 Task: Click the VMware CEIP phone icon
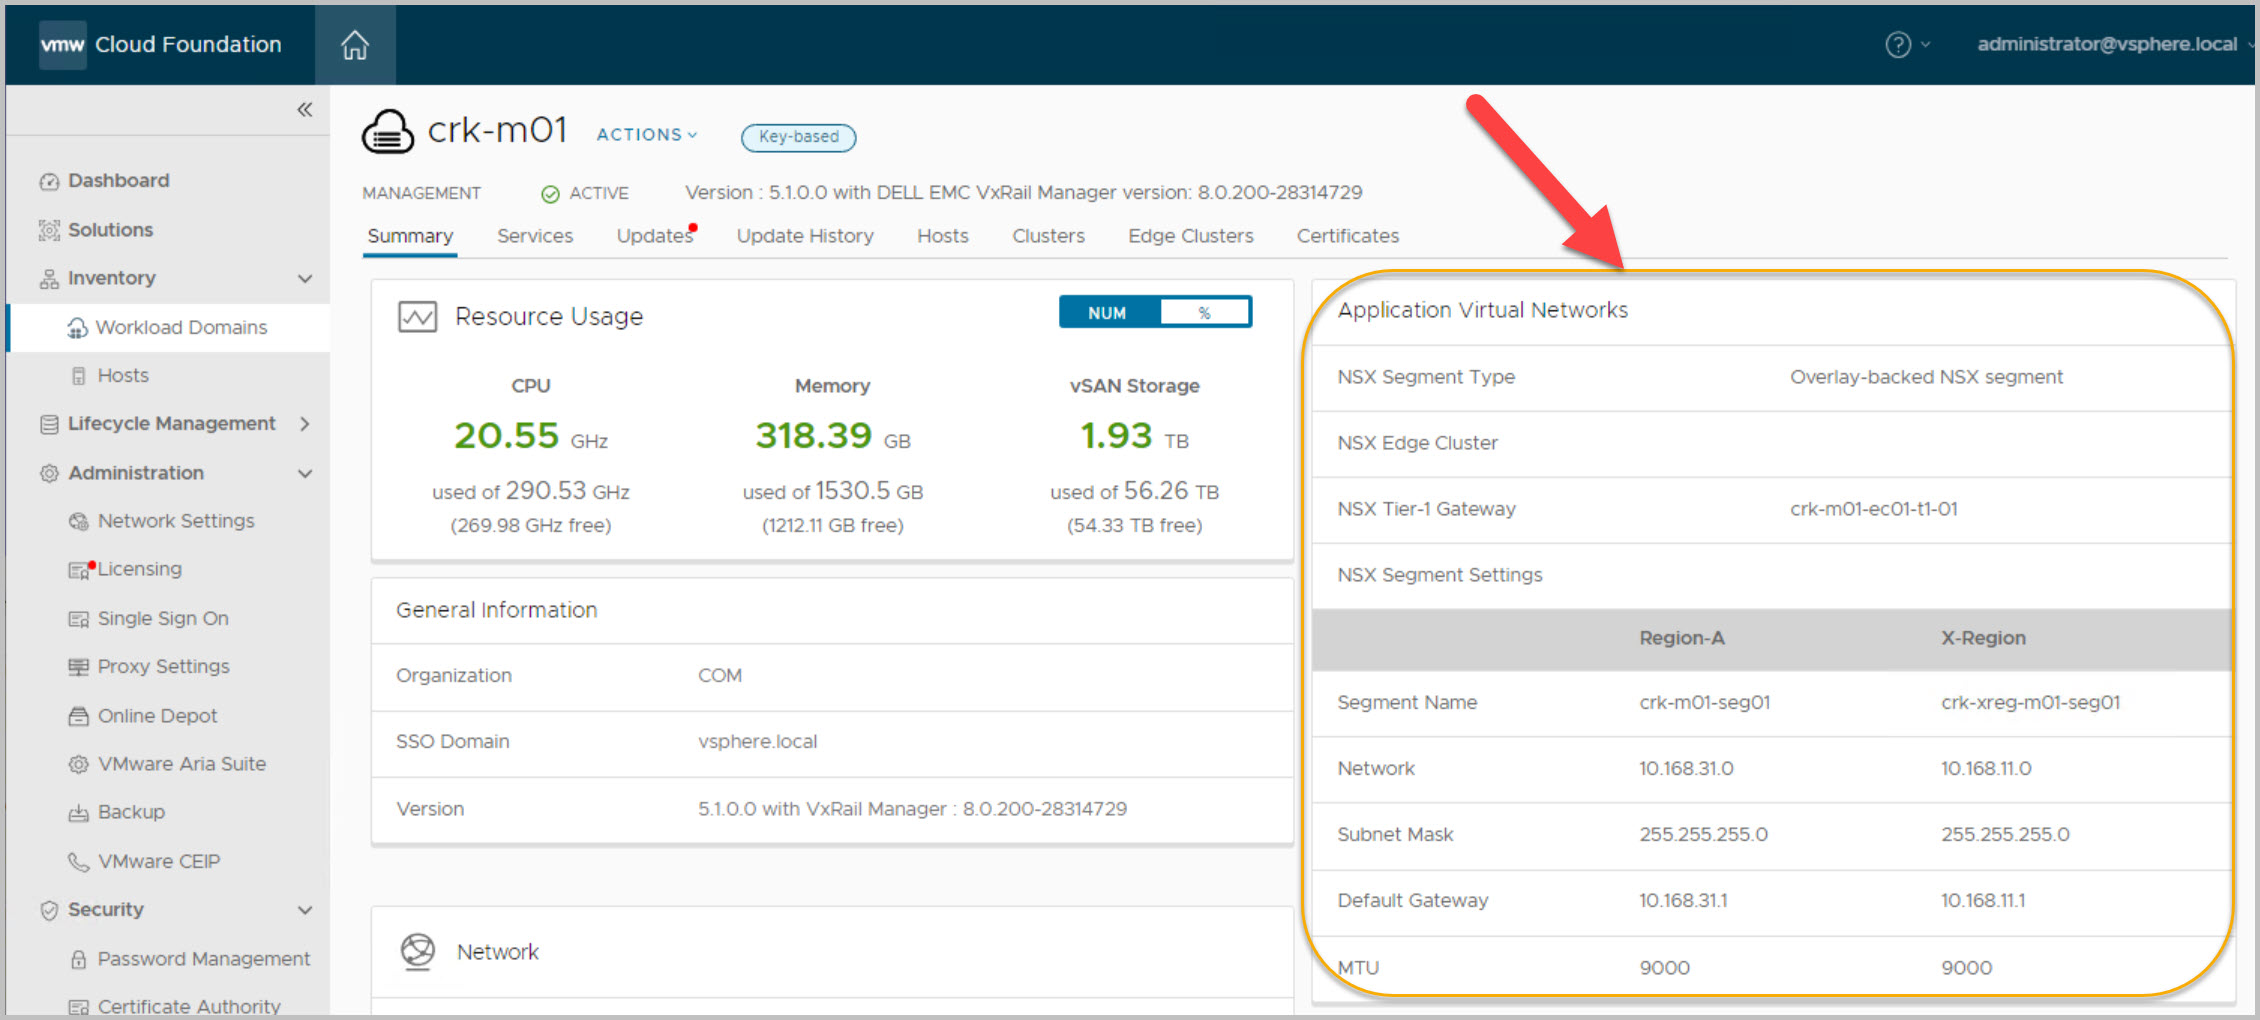point(78,862)
